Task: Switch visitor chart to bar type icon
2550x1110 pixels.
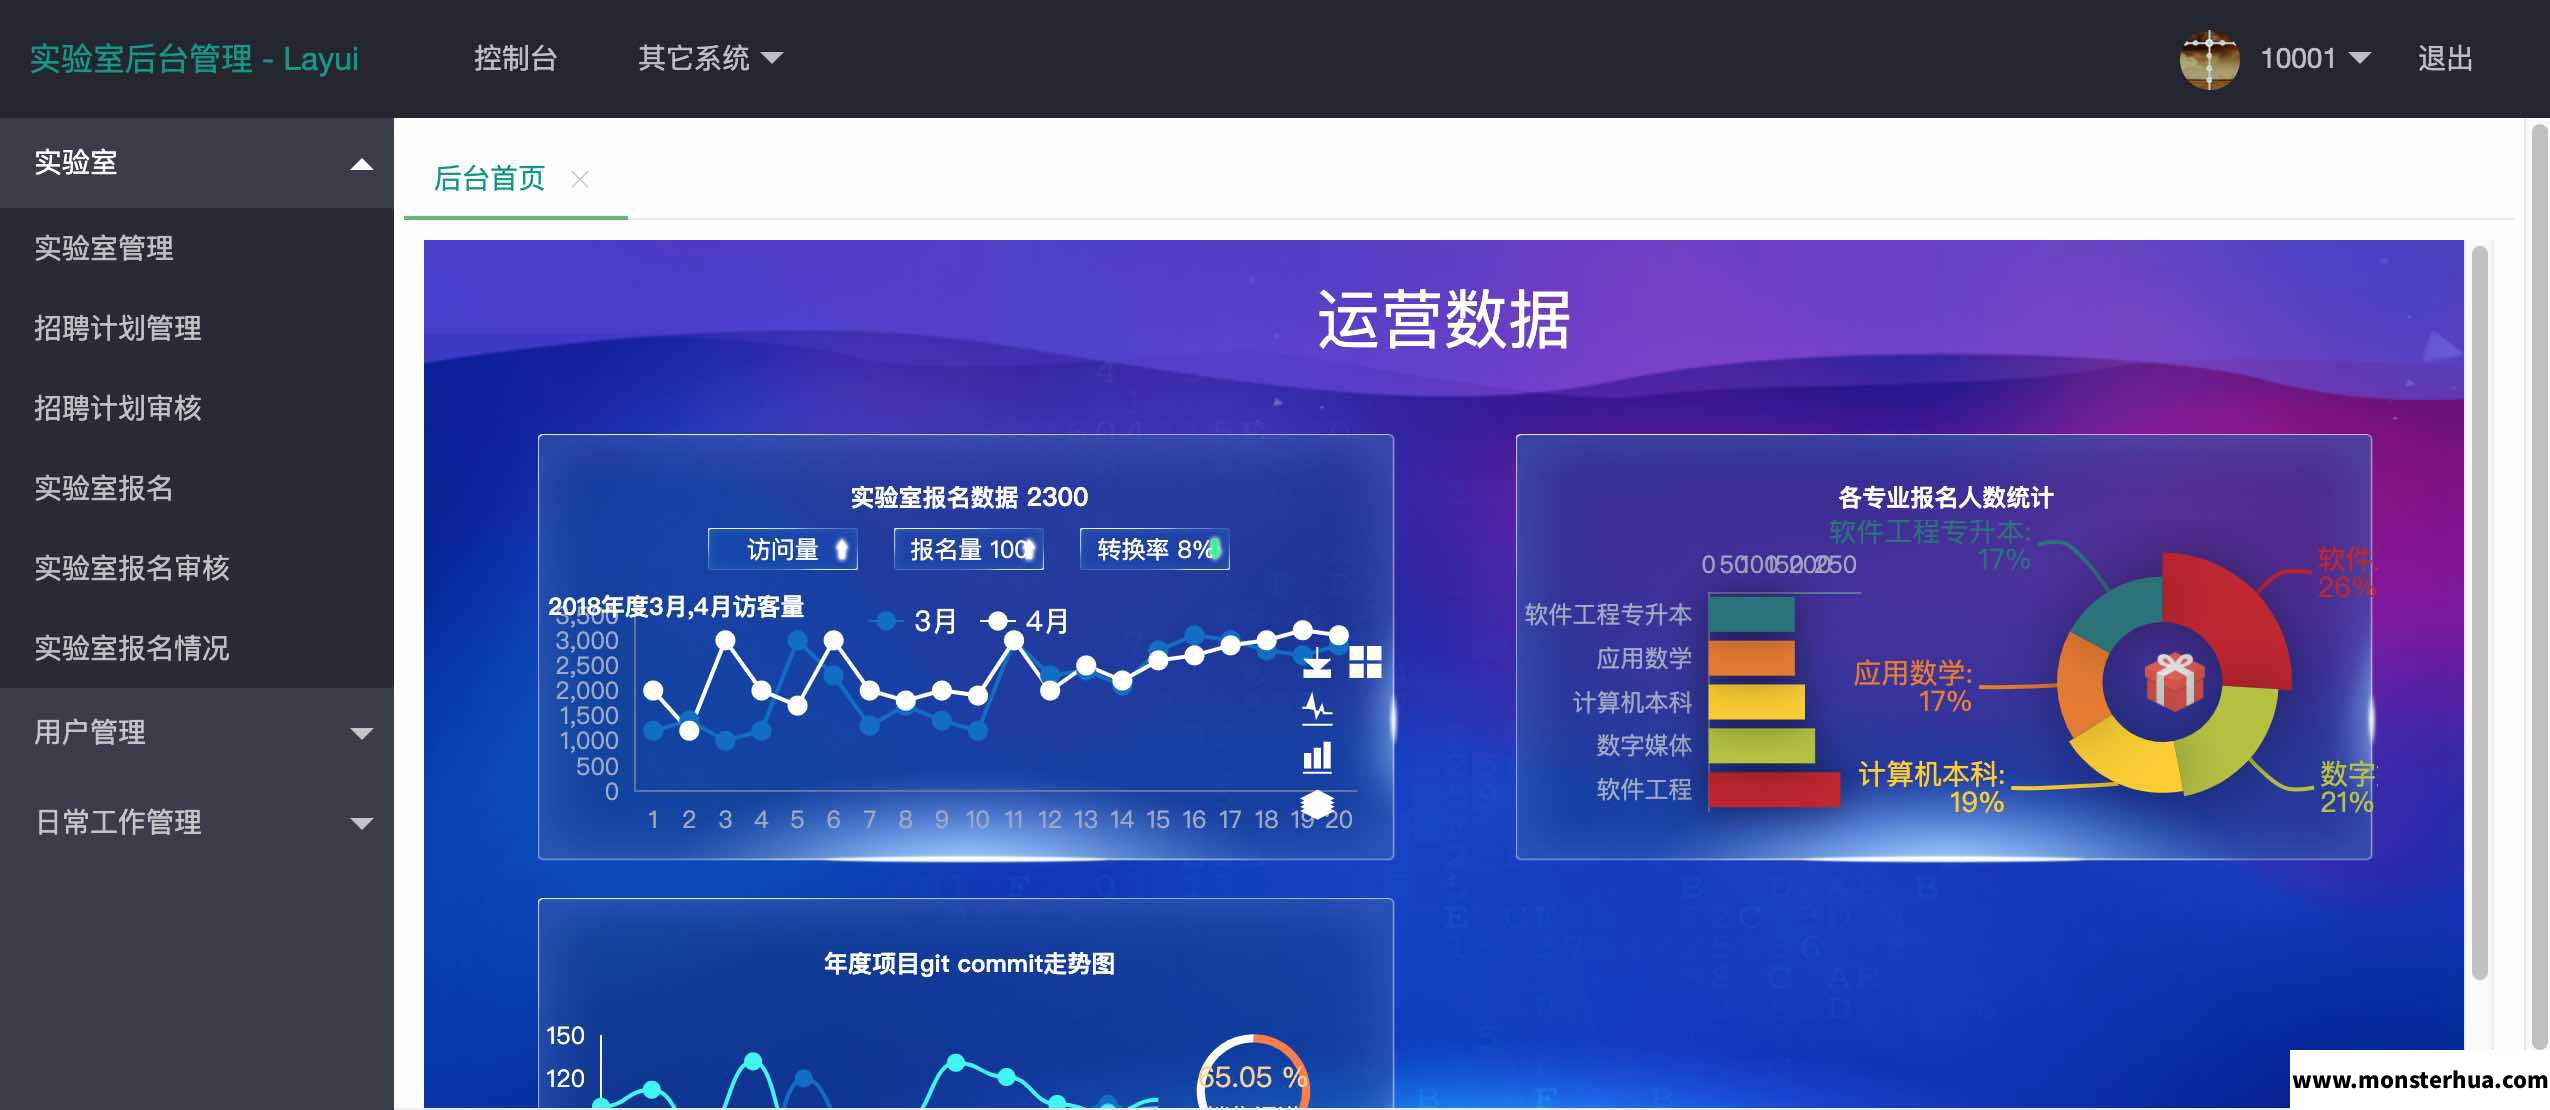Action: (1317, 757)
